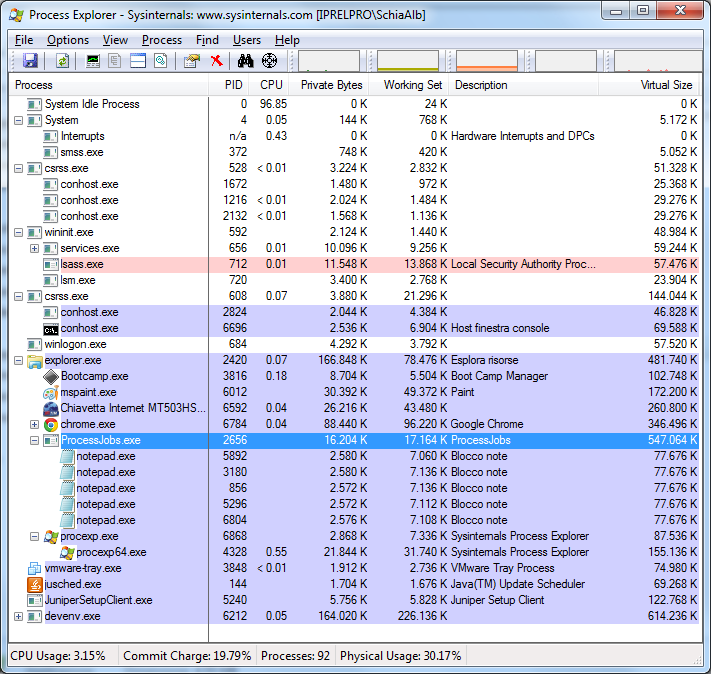Image resolution: width=711 pixels, height=674 pixels.
Task: Click the Chiavetta Internet process icon
Action: tap(51, 408)
